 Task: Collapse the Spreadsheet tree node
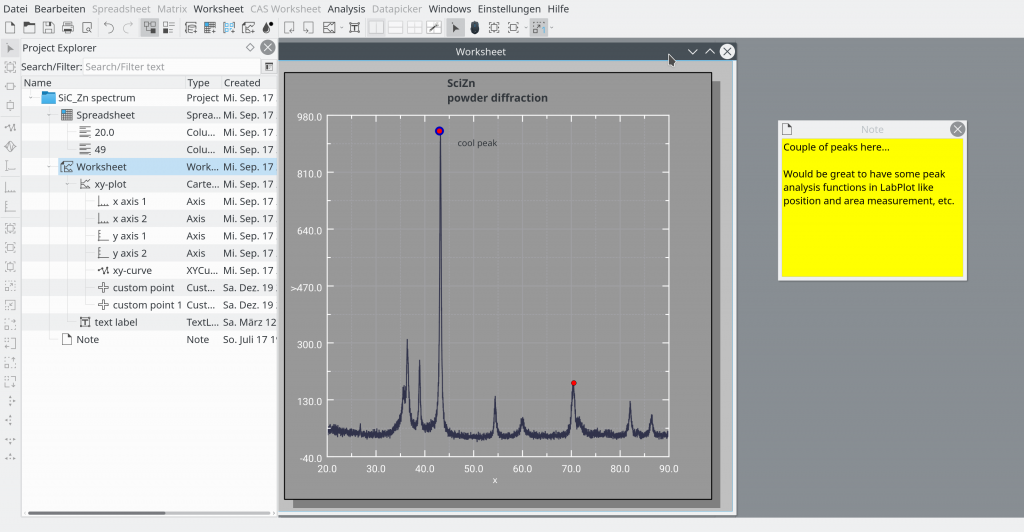coord(49,115)
